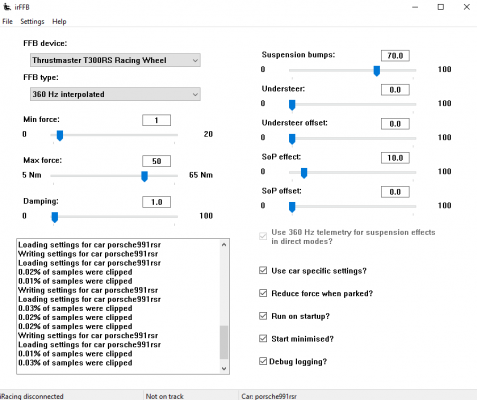Maximize the irFFB window
The width and height of the screenshot is (477, 400).
click(x=441, y=7)
